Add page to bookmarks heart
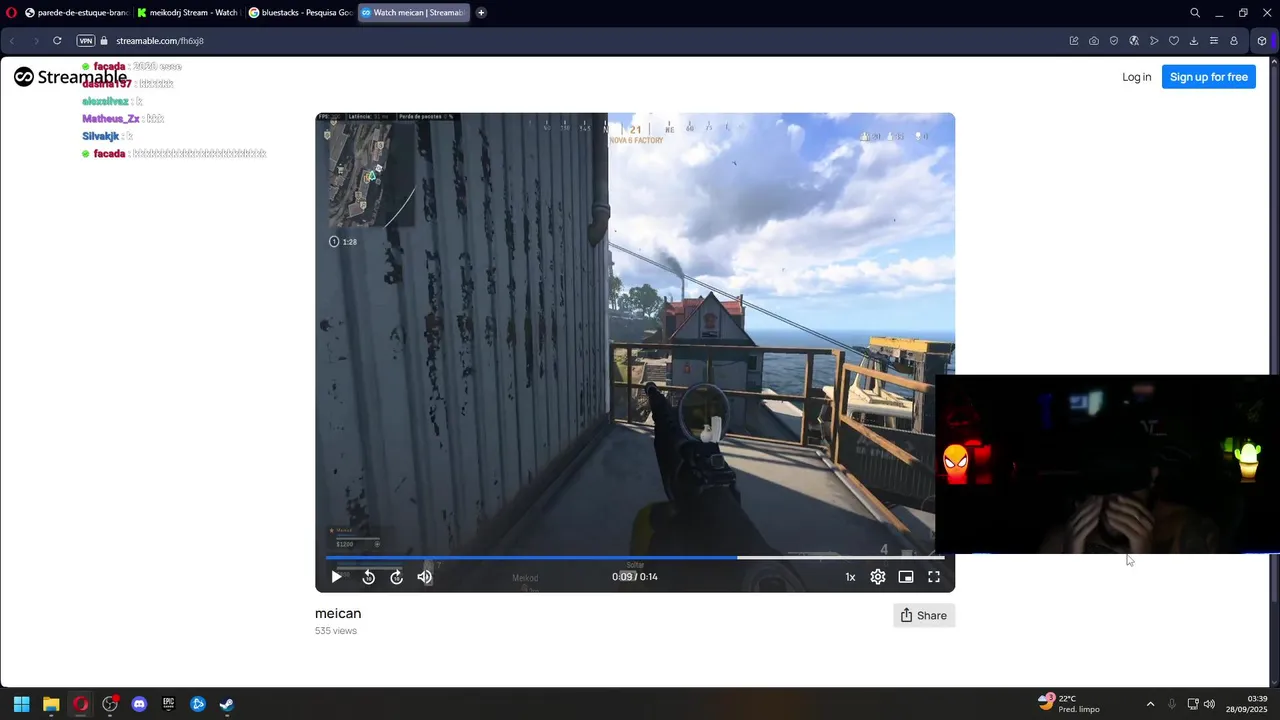 [x=1174, y=41]
